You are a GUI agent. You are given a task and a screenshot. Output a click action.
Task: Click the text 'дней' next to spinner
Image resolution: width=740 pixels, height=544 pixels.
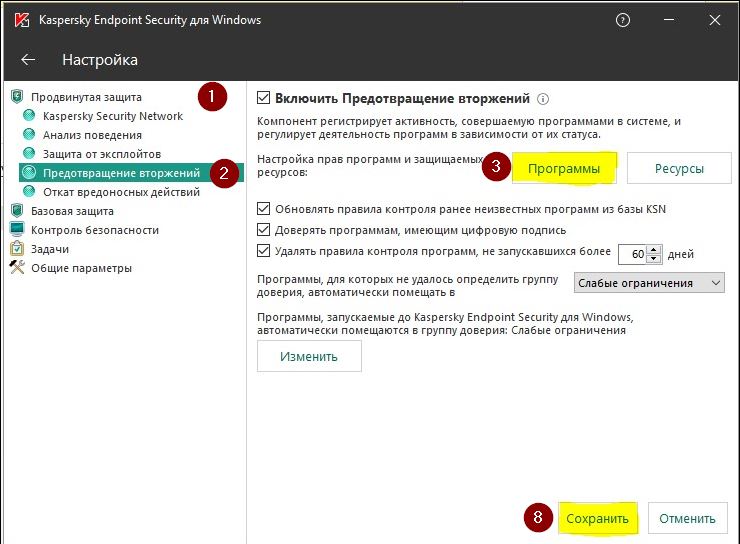click(x=681, y=254)
